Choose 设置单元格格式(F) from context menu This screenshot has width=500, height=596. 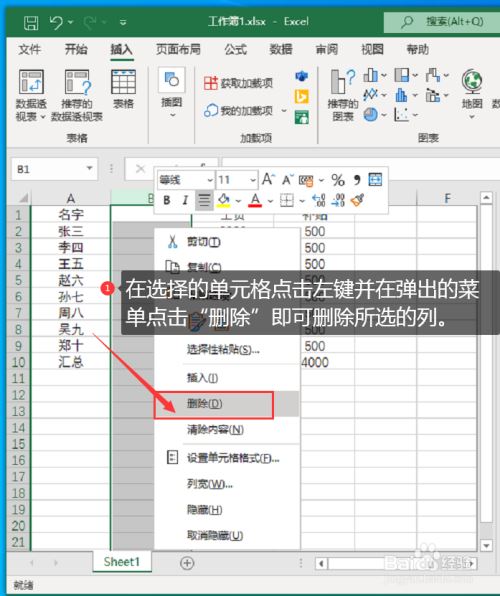point(227,458)
